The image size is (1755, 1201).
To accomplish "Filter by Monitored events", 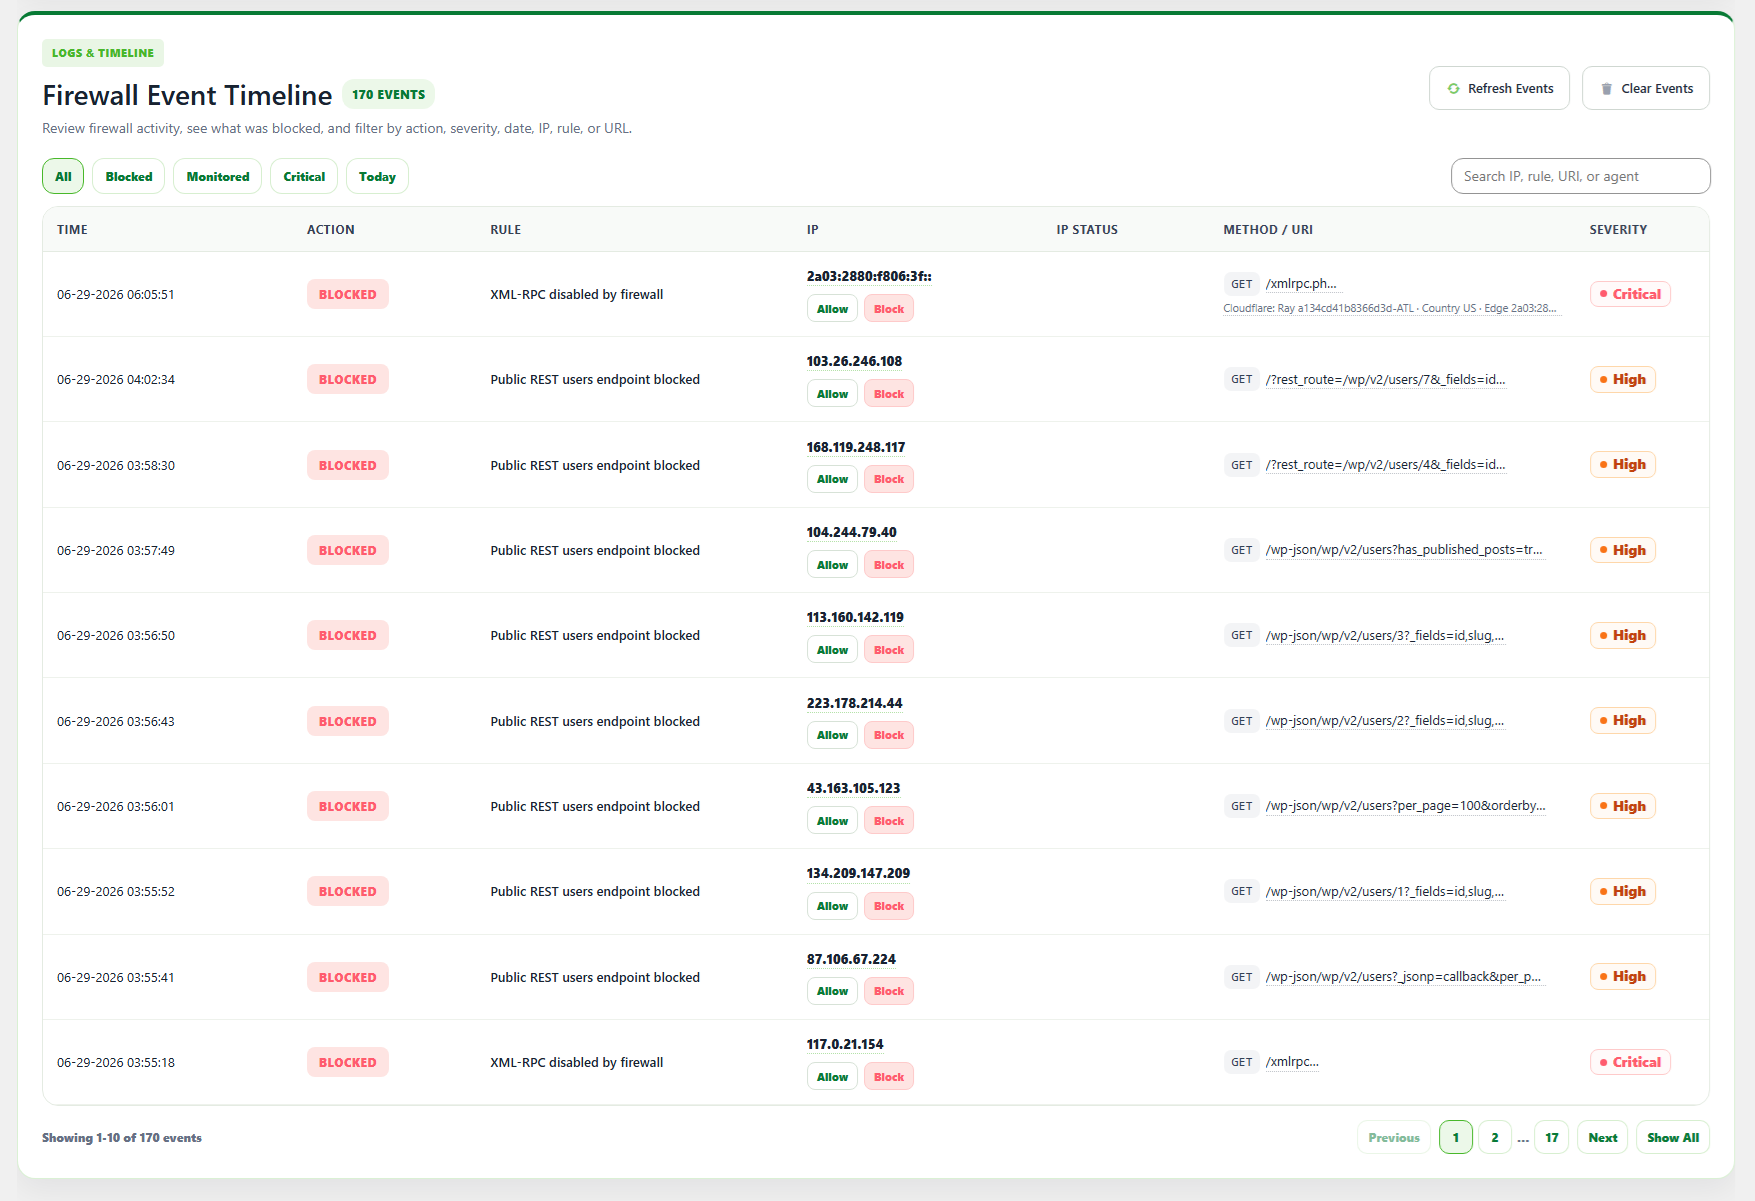I will coord(218,176).
